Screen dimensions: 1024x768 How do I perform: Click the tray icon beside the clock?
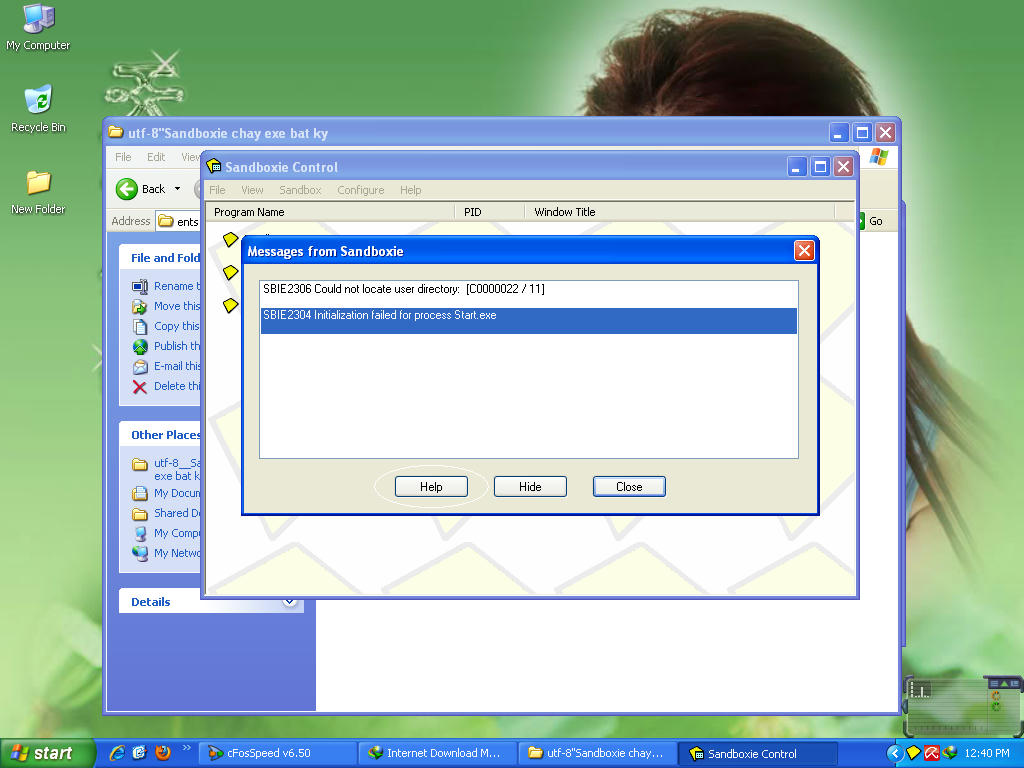pos(950,754)
